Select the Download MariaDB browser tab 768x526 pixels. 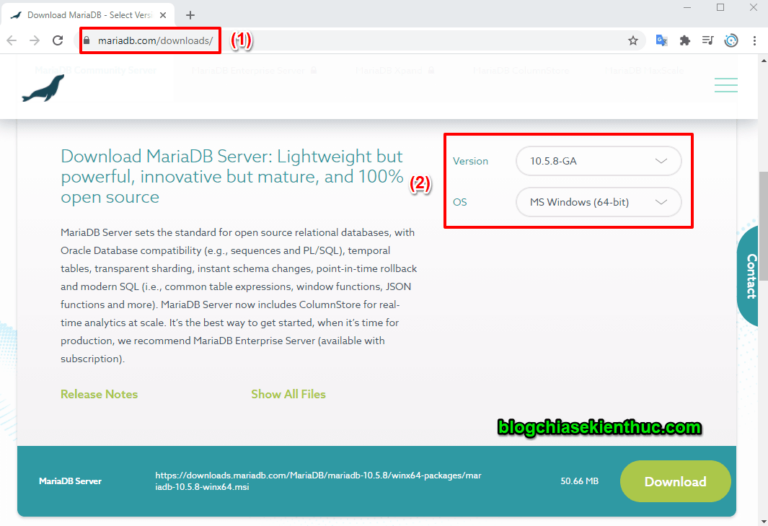(x=97, y=15)
